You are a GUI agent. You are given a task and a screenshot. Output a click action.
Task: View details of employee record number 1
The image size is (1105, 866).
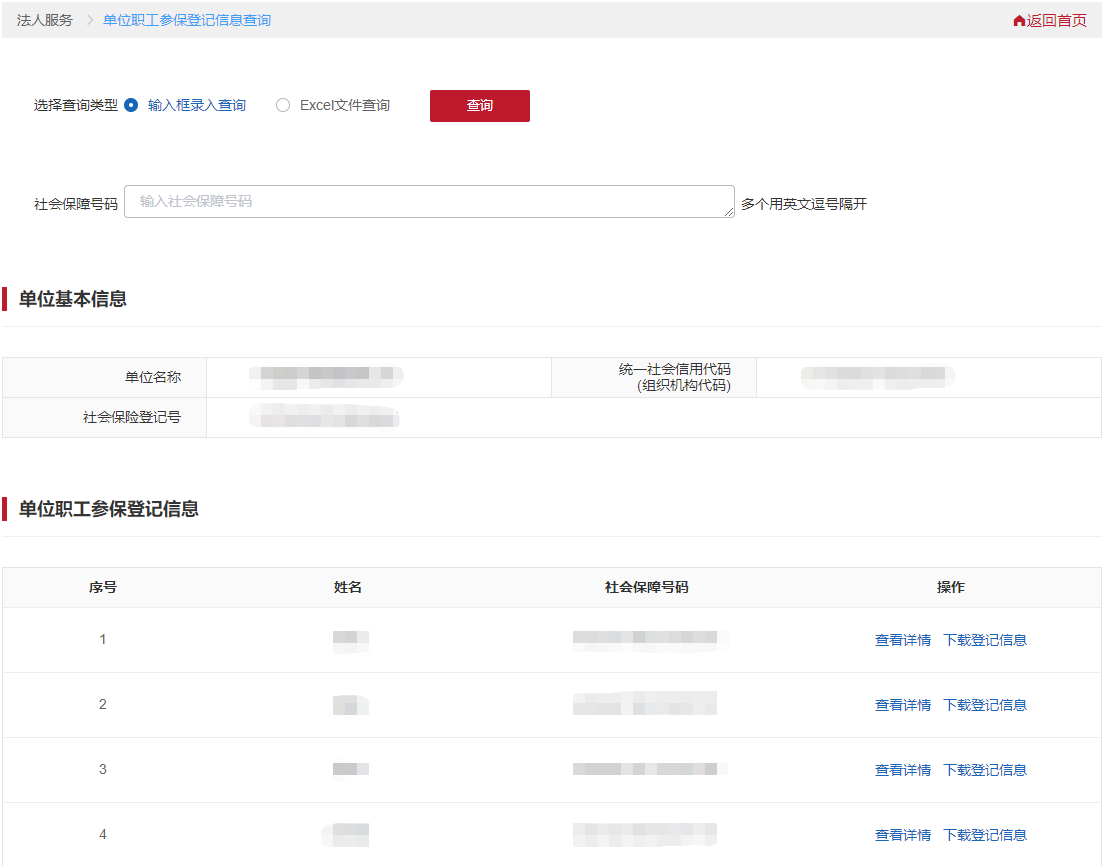901,639
